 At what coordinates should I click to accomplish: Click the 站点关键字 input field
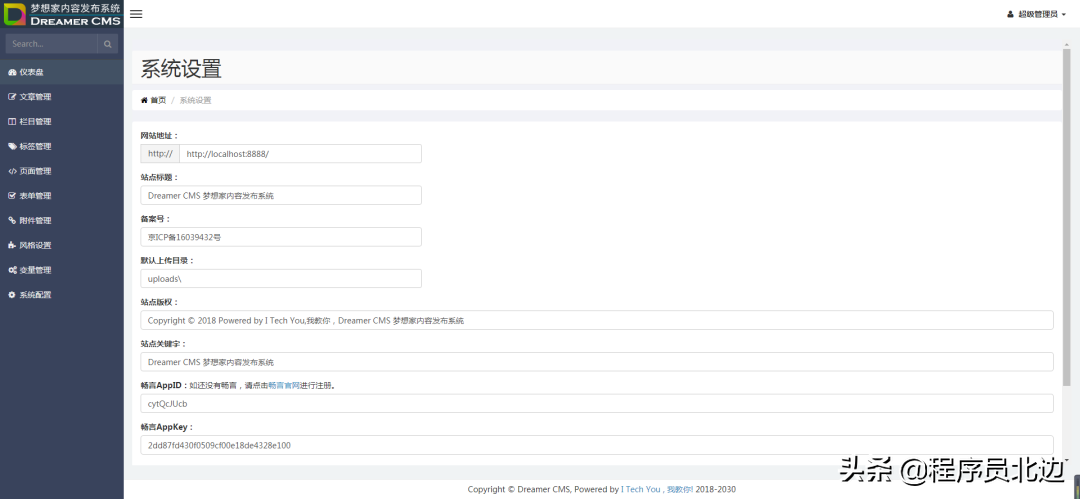[597, 362]
